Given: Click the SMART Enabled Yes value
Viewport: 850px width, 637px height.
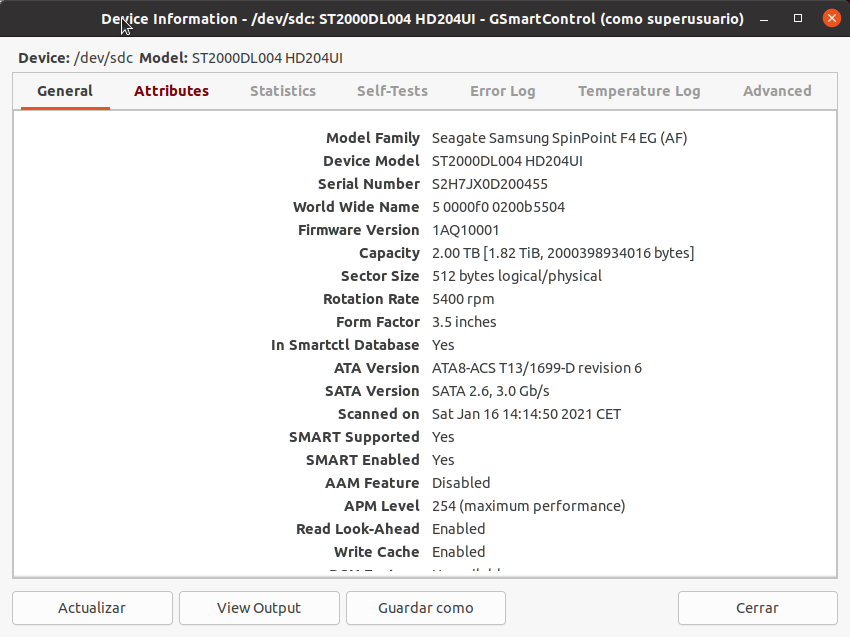Looking at the screenshot, I should (443, 460).
